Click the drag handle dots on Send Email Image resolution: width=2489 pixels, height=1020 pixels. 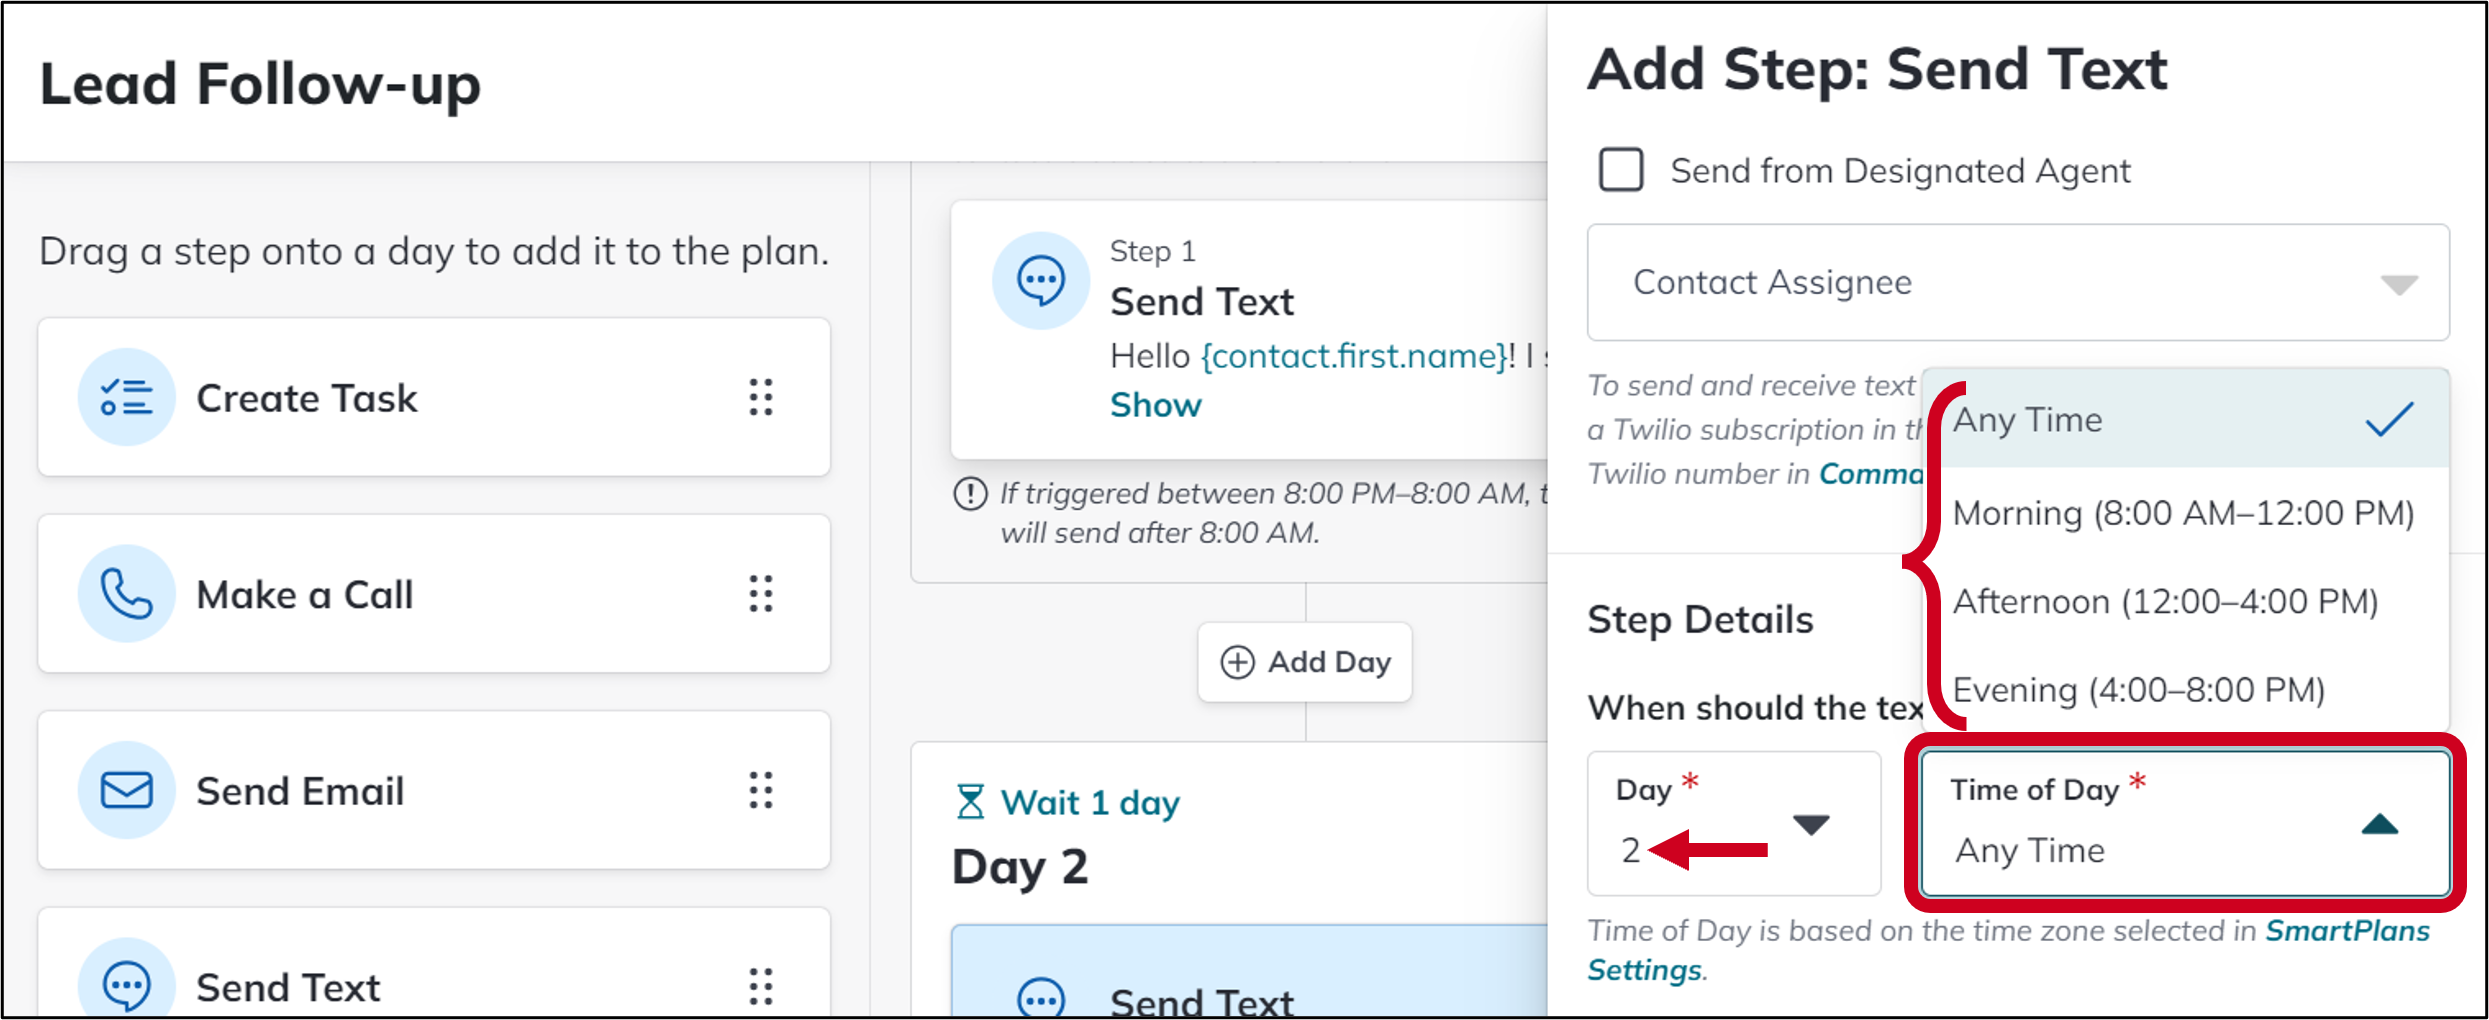[x=761, y=790]
